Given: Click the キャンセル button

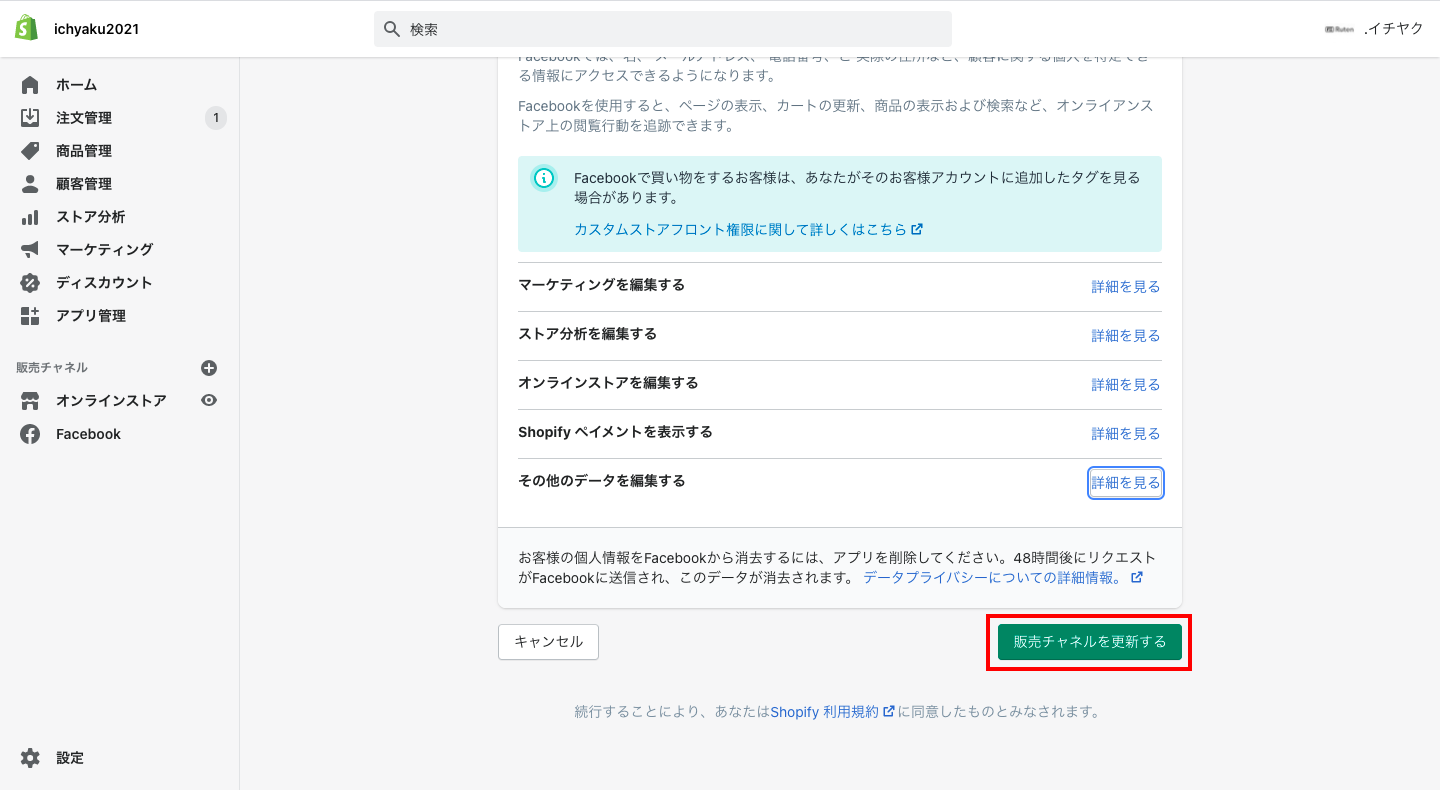Looking at the screenshot, I should [548, 642].
